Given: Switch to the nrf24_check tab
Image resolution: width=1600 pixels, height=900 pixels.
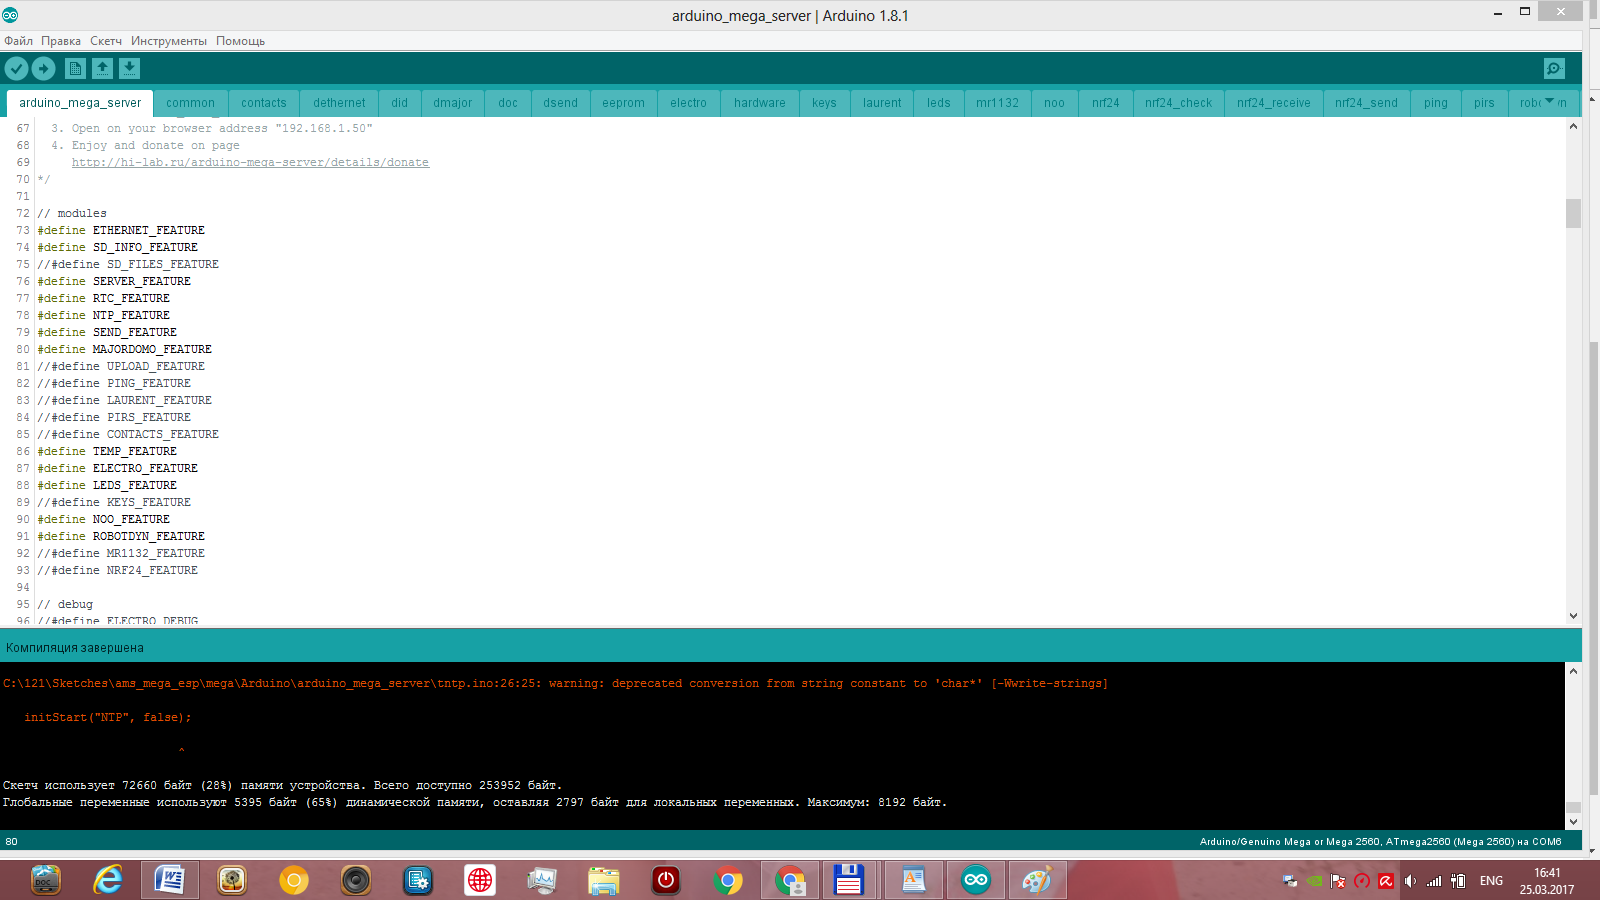Looking at the screenshot, I should pos(1179,103).
